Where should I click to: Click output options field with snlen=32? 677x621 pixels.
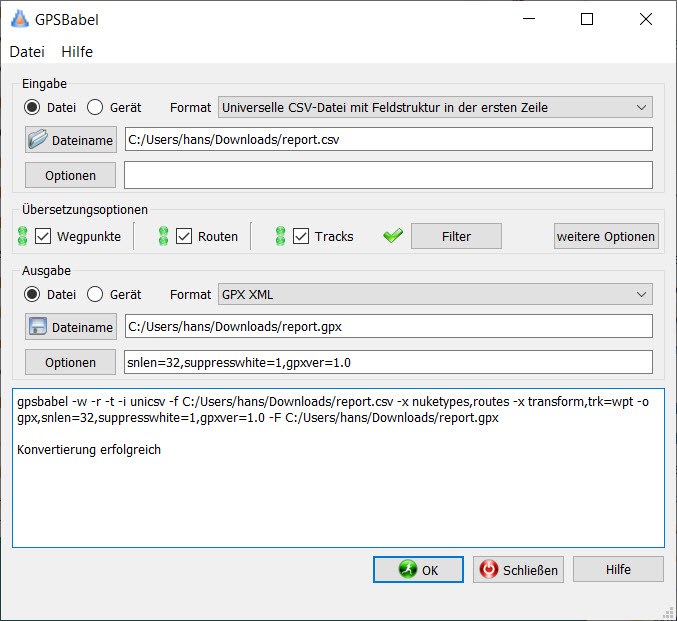click(389, 362)
